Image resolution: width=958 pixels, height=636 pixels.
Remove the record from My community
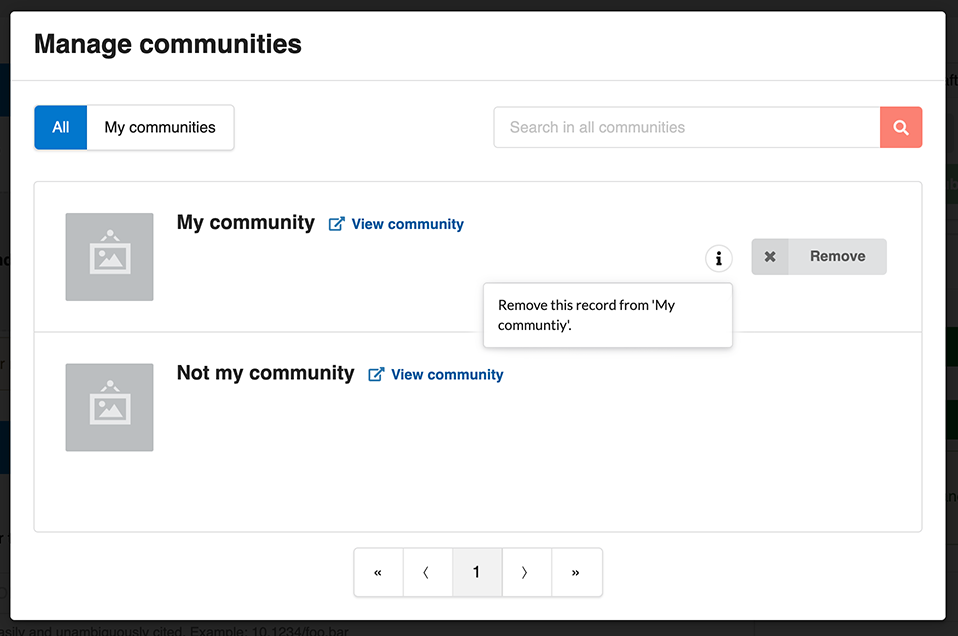pyautogui.click(x=836, y=256)
